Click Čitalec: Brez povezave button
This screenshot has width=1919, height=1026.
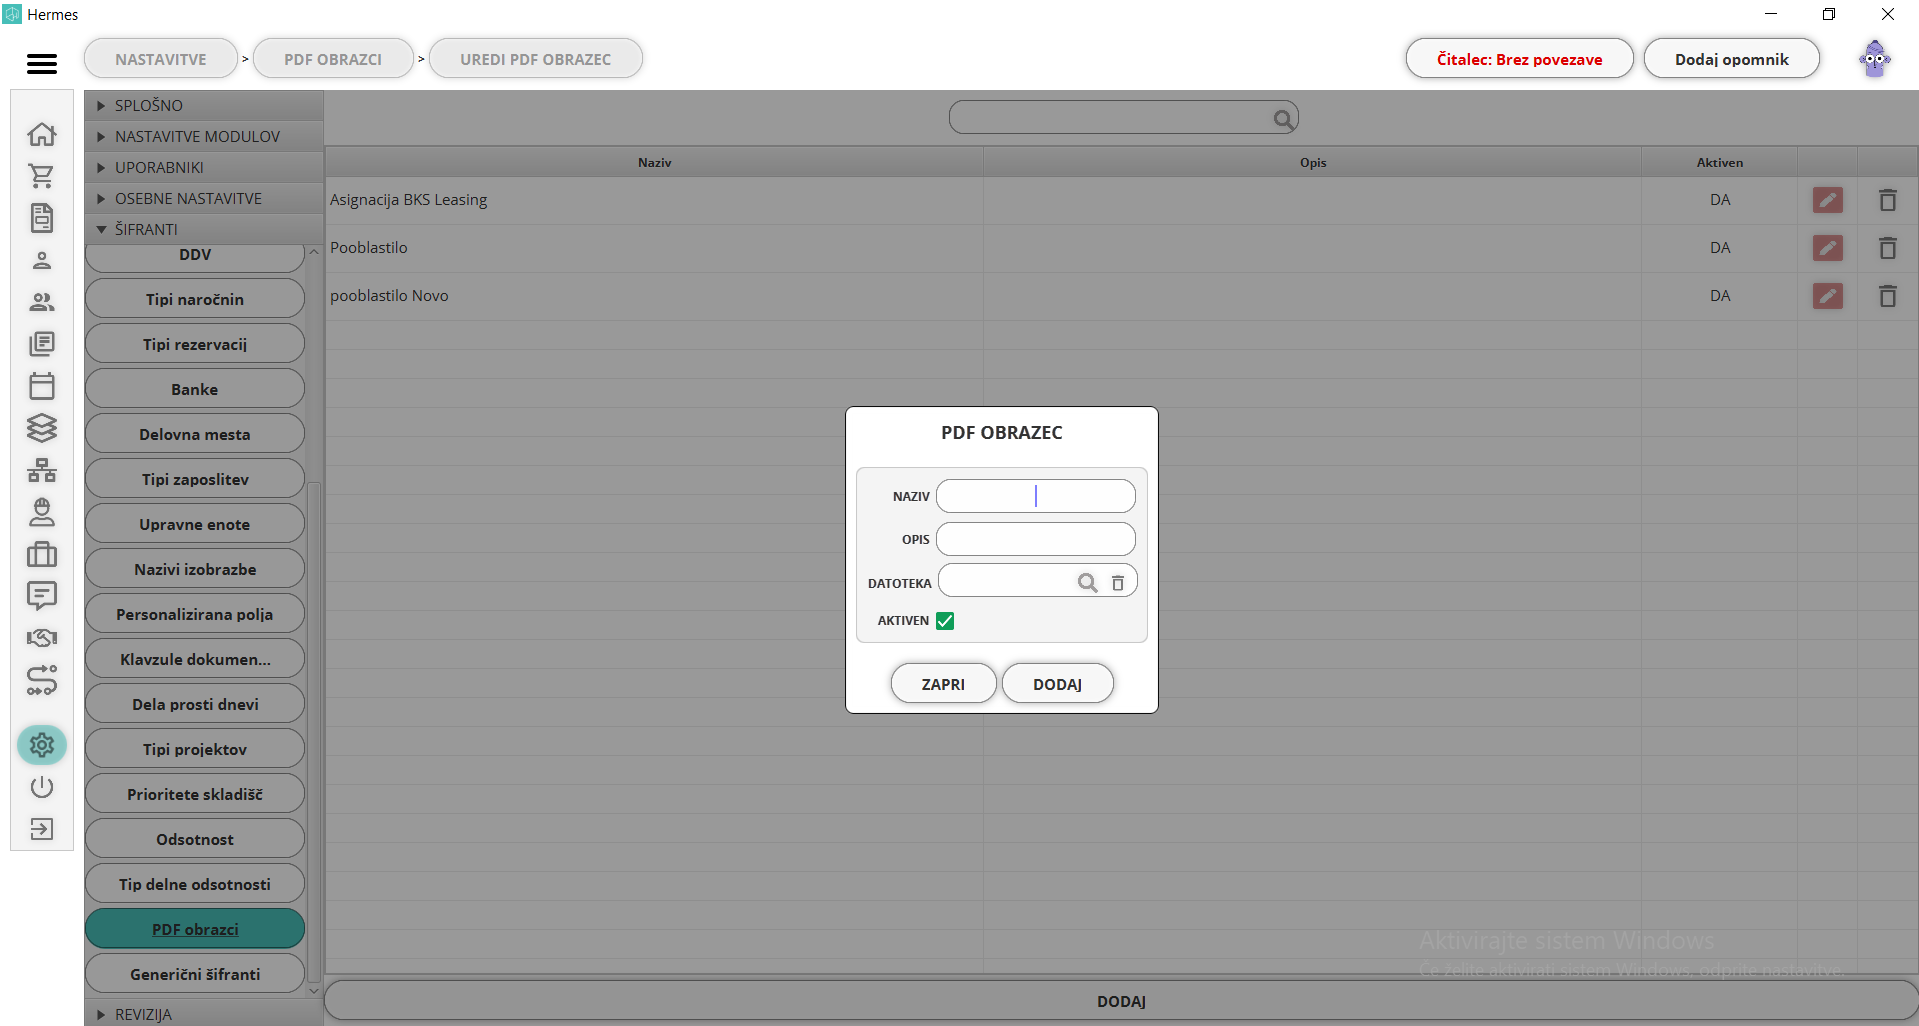click(1519, 59)
